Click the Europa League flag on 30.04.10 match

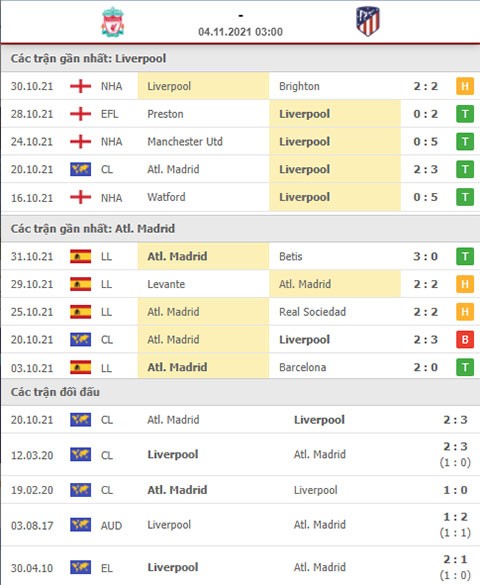tap(81, 567)
